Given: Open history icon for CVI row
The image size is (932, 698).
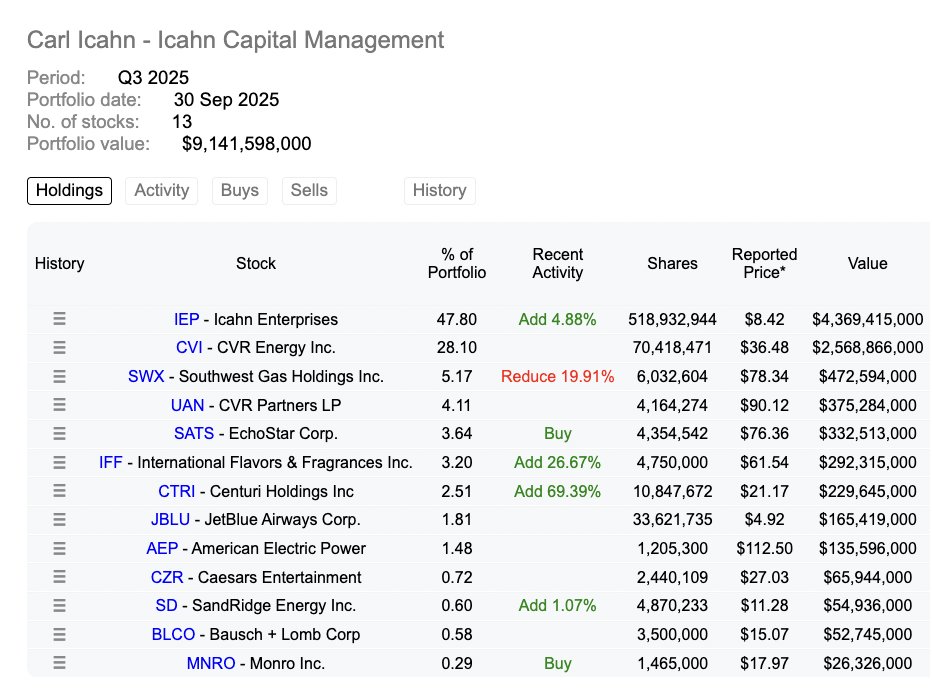Looking at the screenshot, I should tap(59, 347).
